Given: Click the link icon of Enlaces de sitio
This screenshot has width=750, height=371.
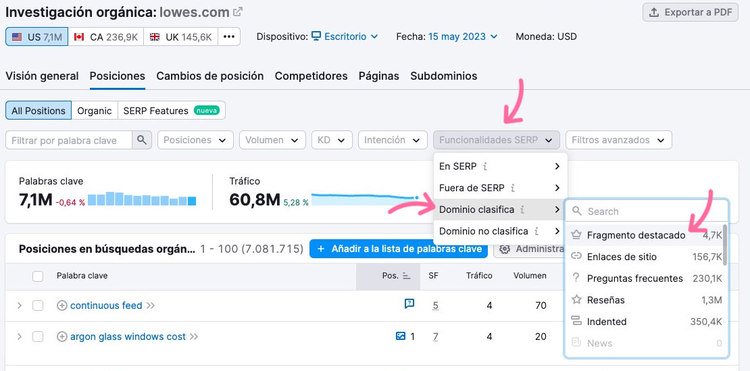Looking at the screenshot, I should (x=576, y=257).
